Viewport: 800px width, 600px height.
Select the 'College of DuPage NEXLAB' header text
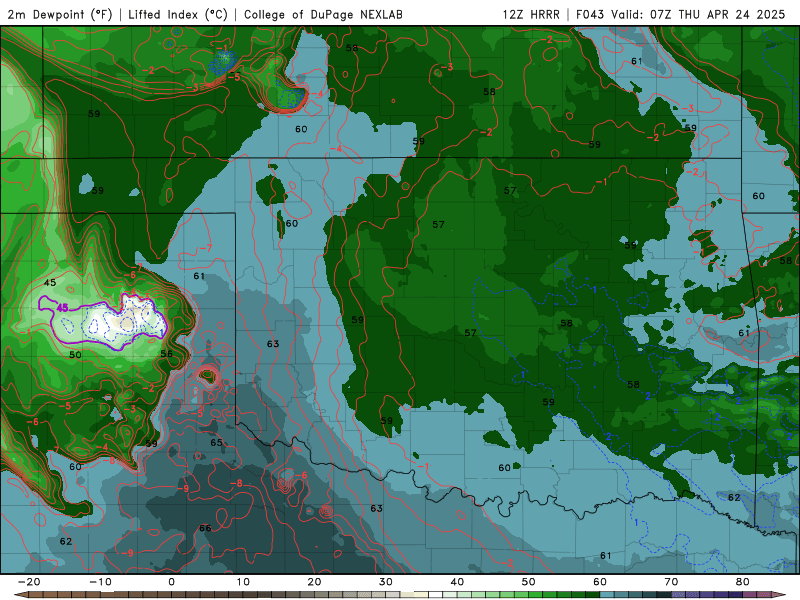323,14
